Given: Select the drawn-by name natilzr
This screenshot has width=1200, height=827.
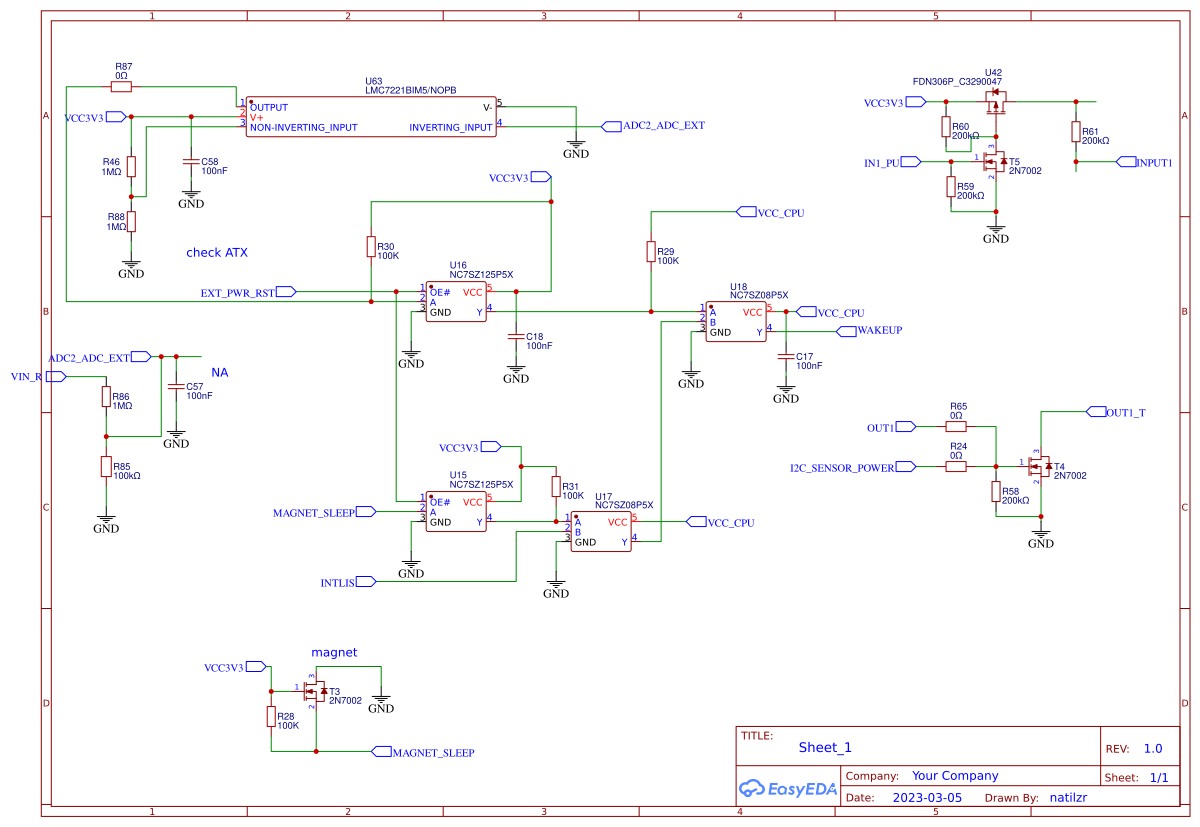Looking at the screenshot, I should (1069, 797).
